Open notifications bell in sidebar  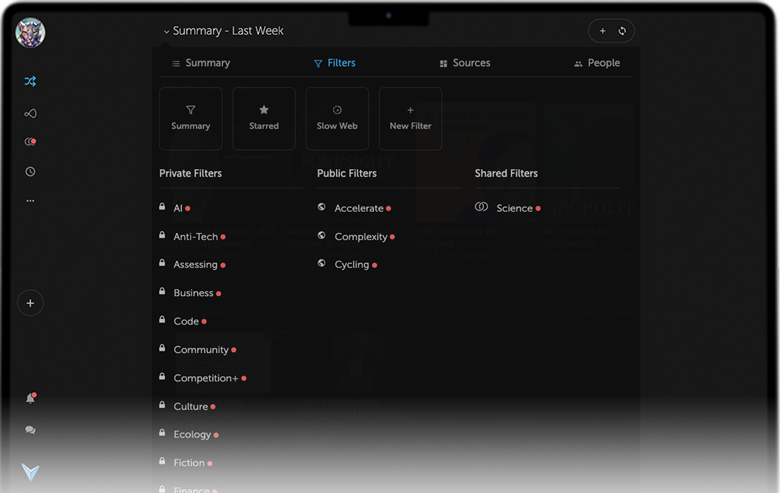coord(30,398)
